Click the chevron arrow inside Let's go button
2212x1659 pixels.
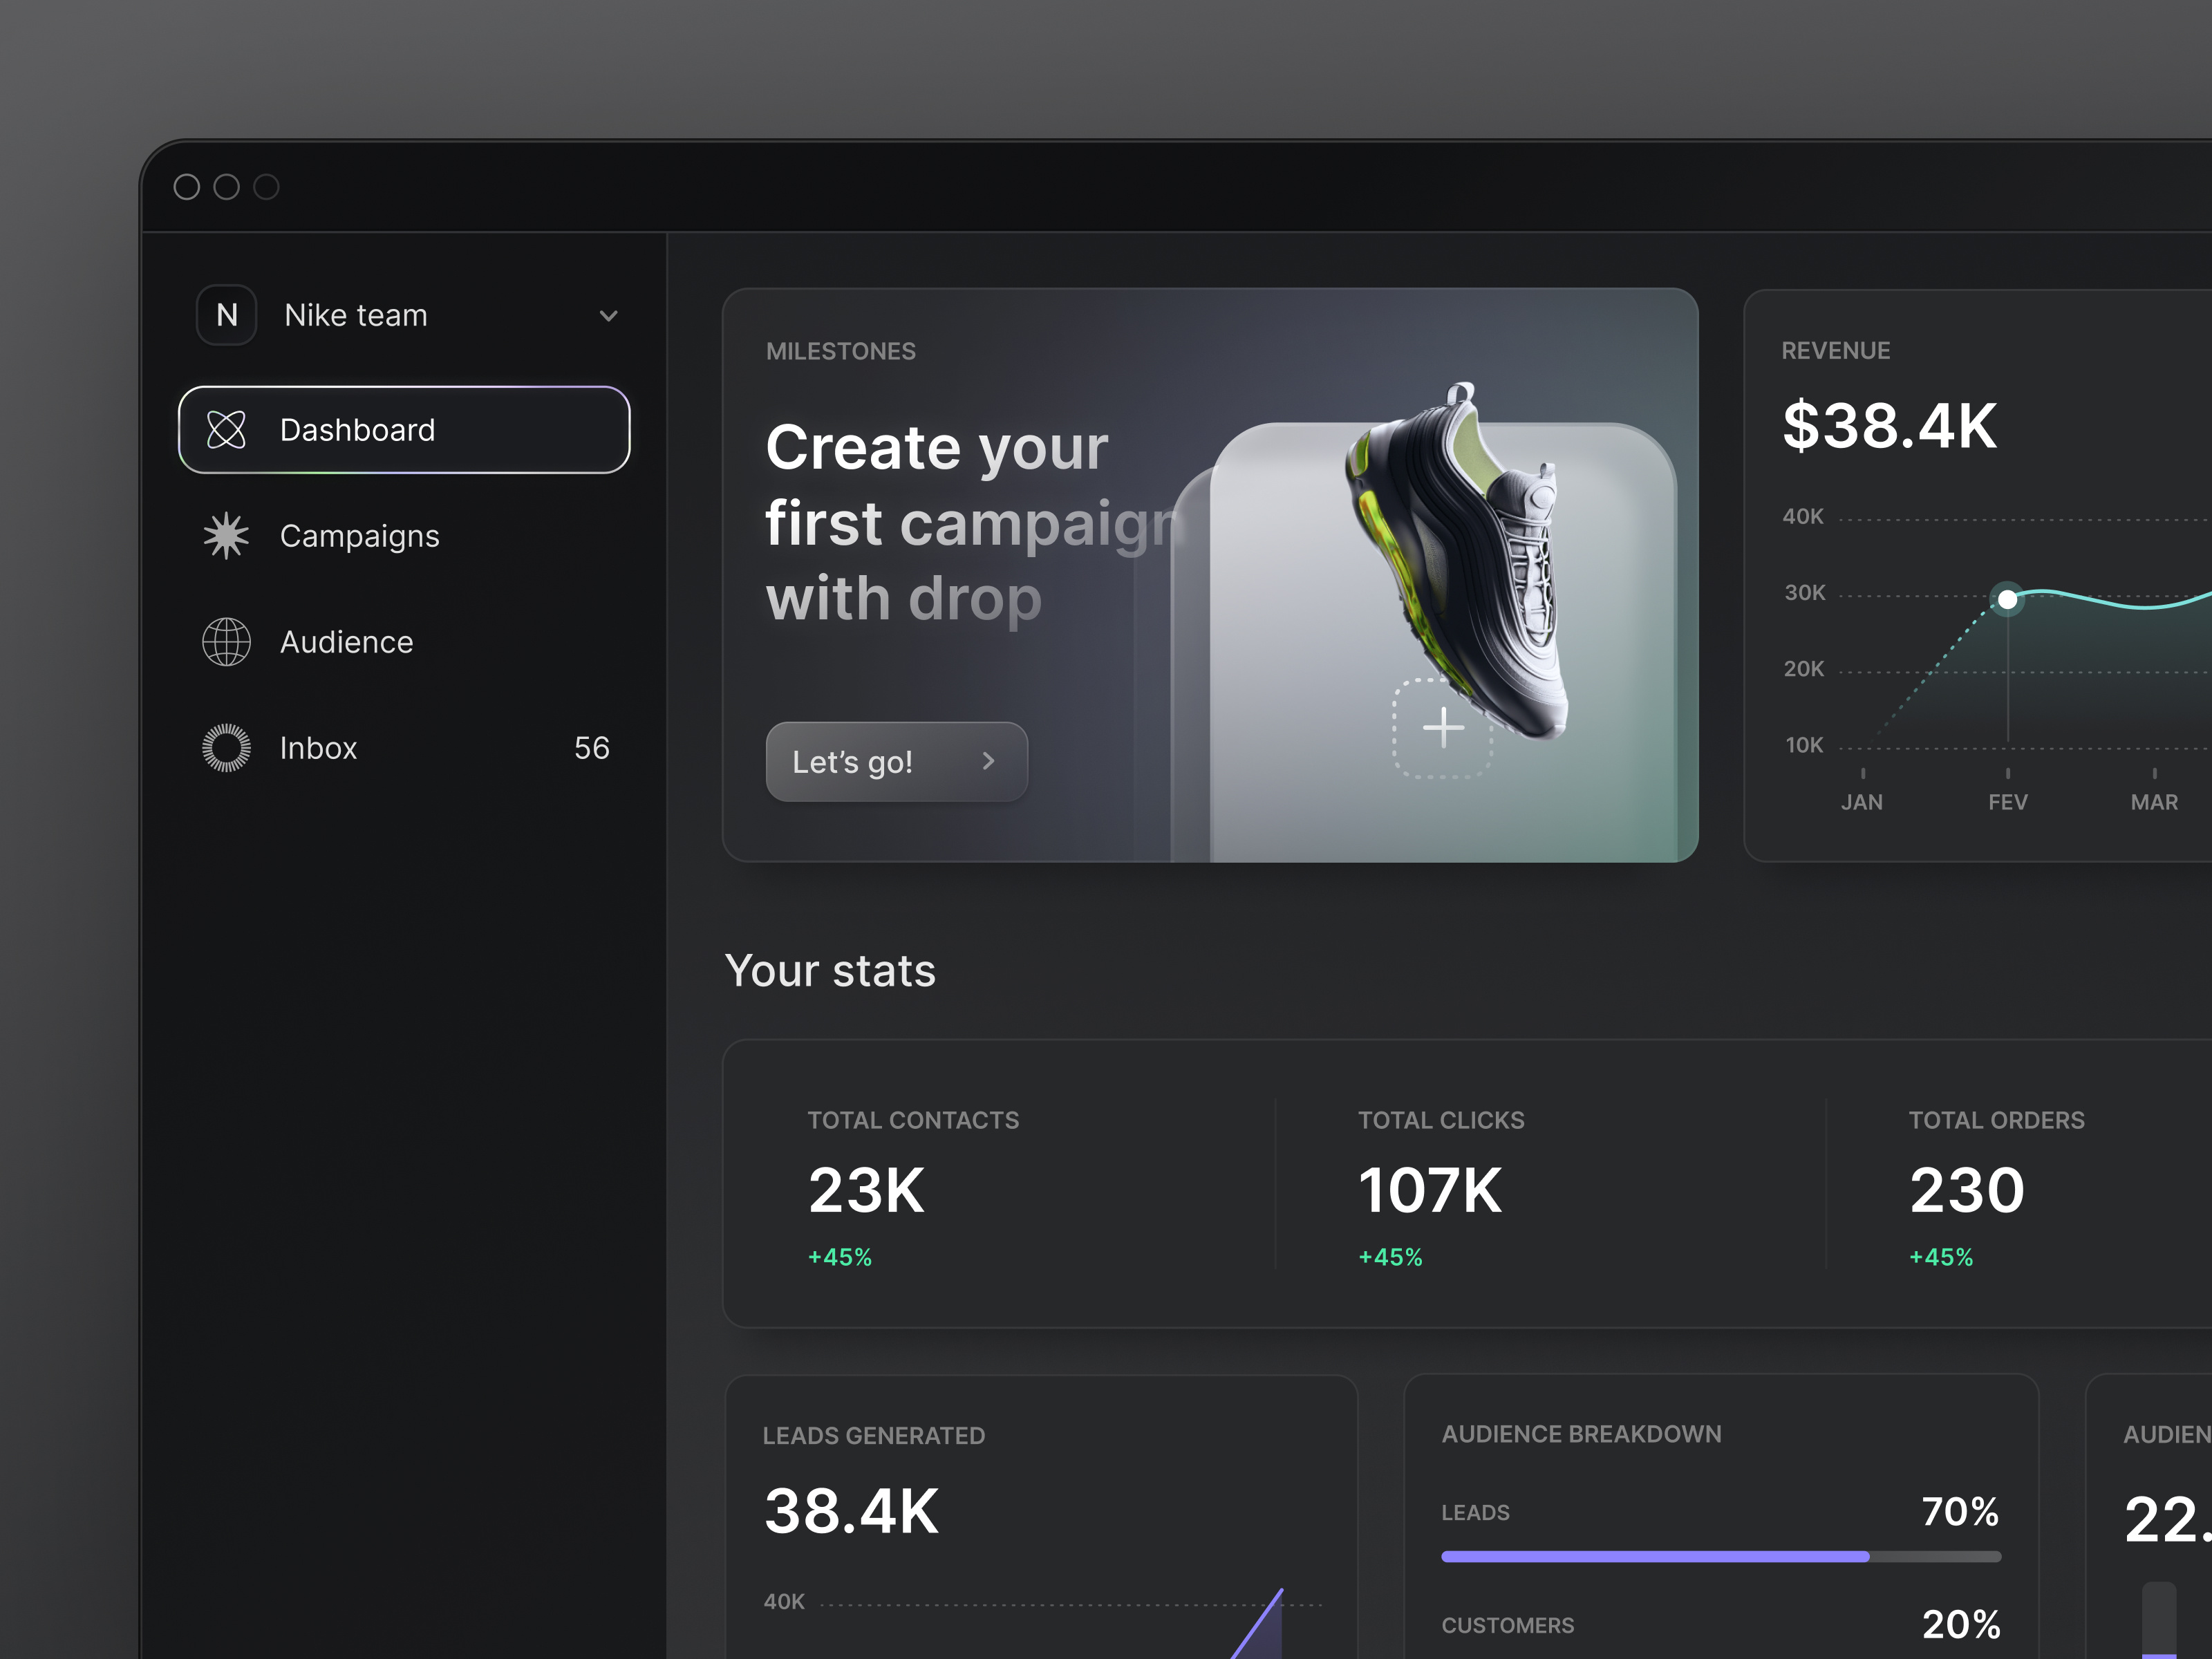989,761
